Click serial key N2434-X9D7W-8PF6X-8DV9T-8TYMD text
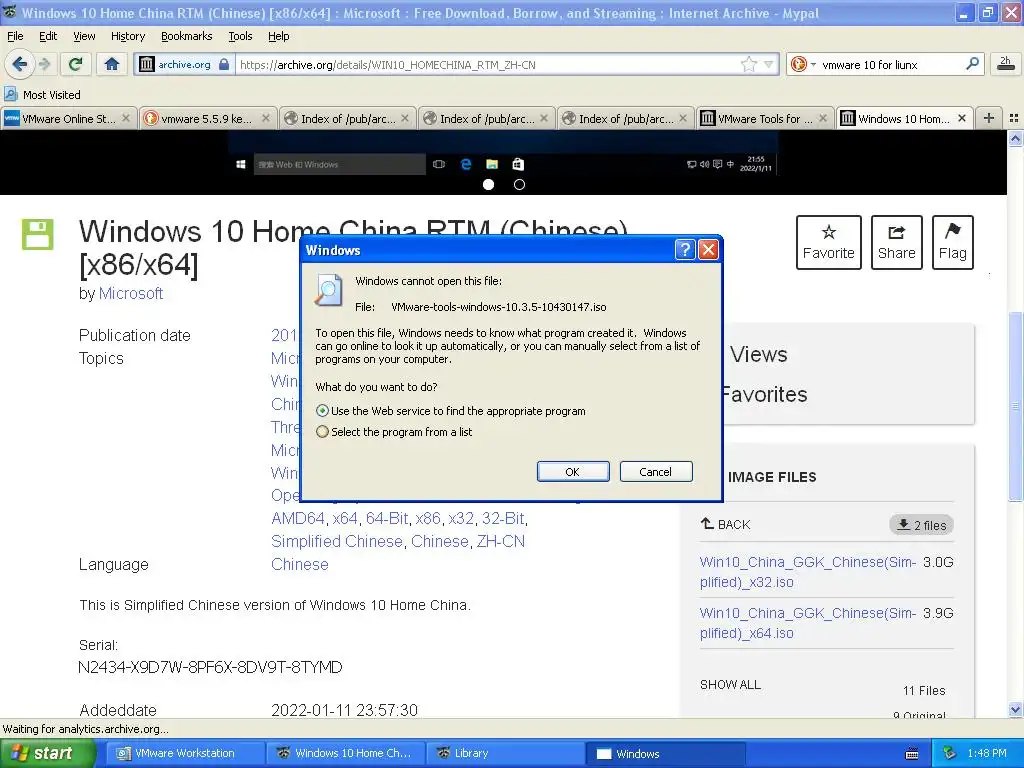The image size is (1024, 768). (210, 667)
